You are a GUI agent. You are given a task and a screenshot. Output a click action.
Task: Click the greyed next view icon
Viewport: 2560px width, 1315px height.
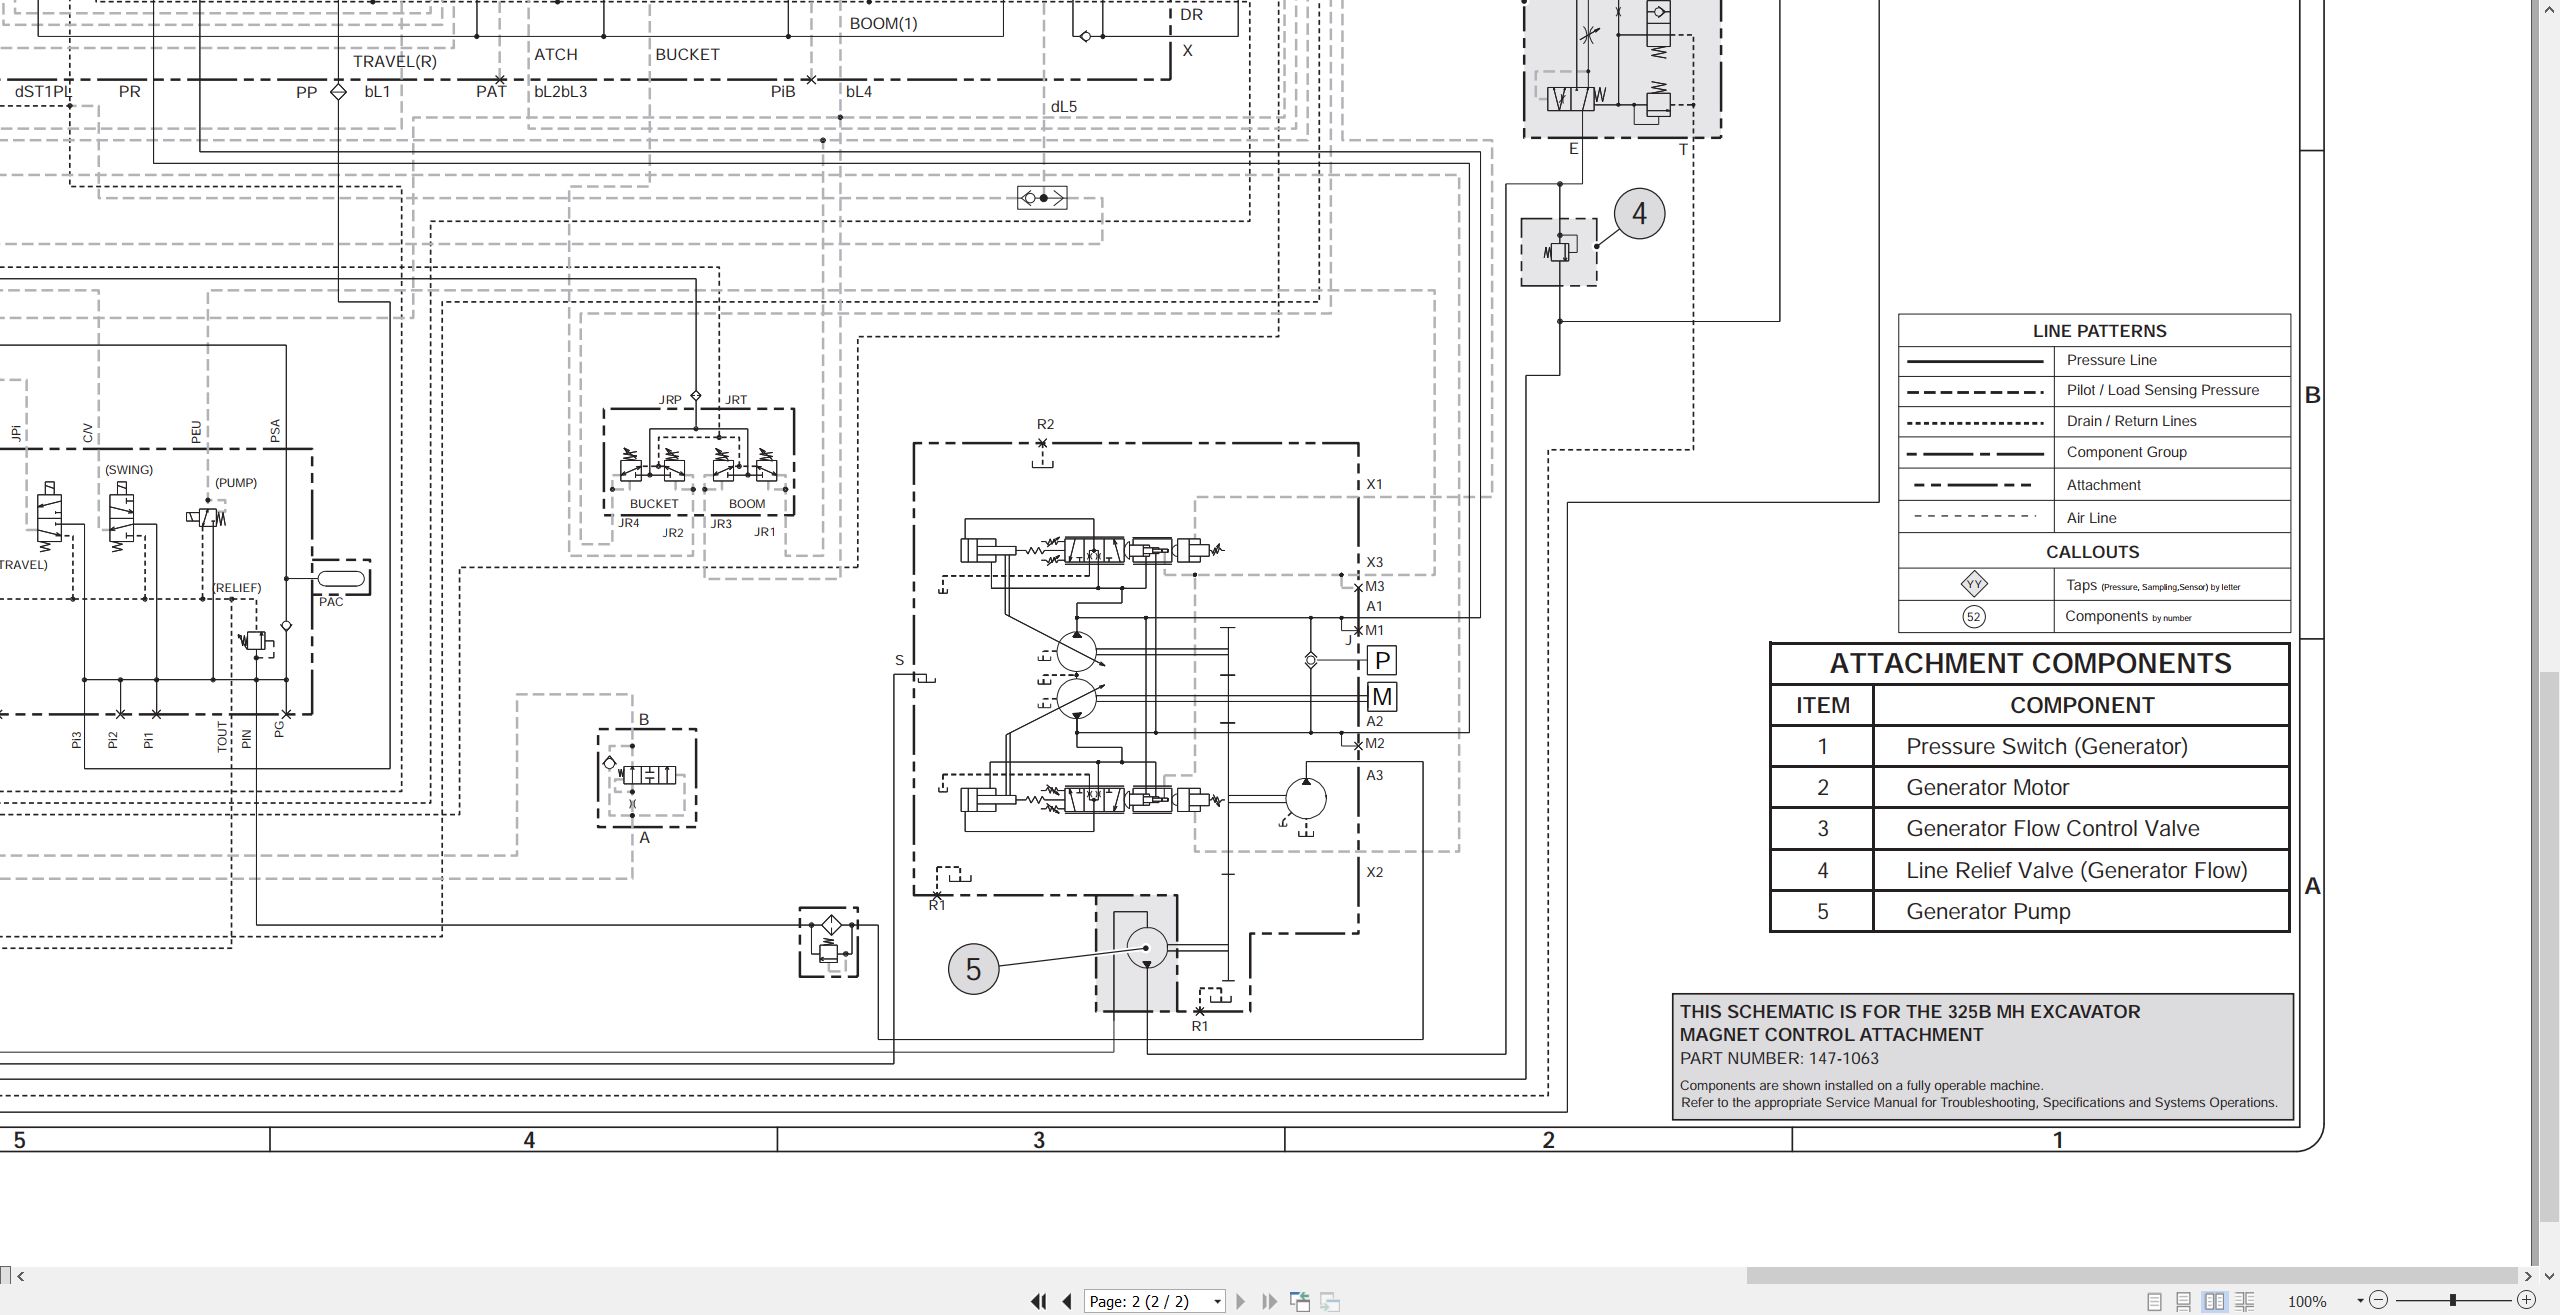coord(1330,1301)
